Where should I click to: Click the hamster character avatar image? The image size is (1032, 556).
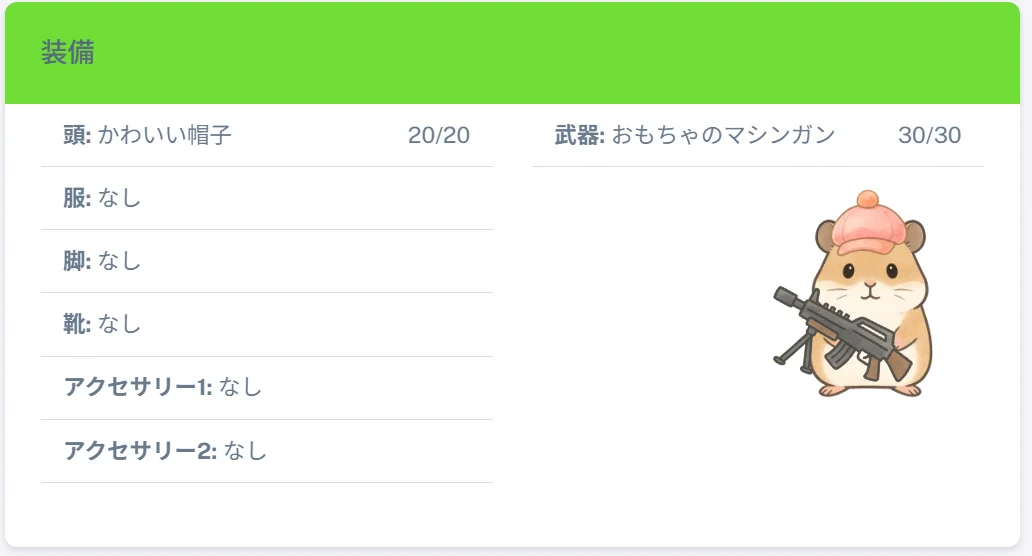[853, 293]
